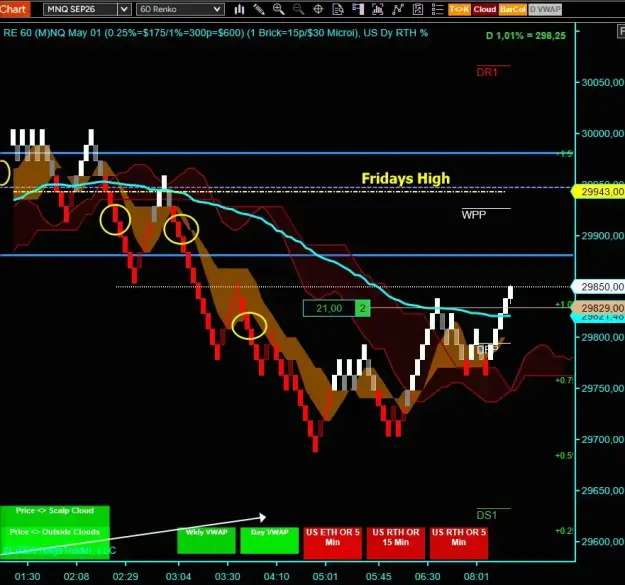Click the zoom out magnifier icon
The height and width of the screenshot is (585, 625).
pos(298,9)
